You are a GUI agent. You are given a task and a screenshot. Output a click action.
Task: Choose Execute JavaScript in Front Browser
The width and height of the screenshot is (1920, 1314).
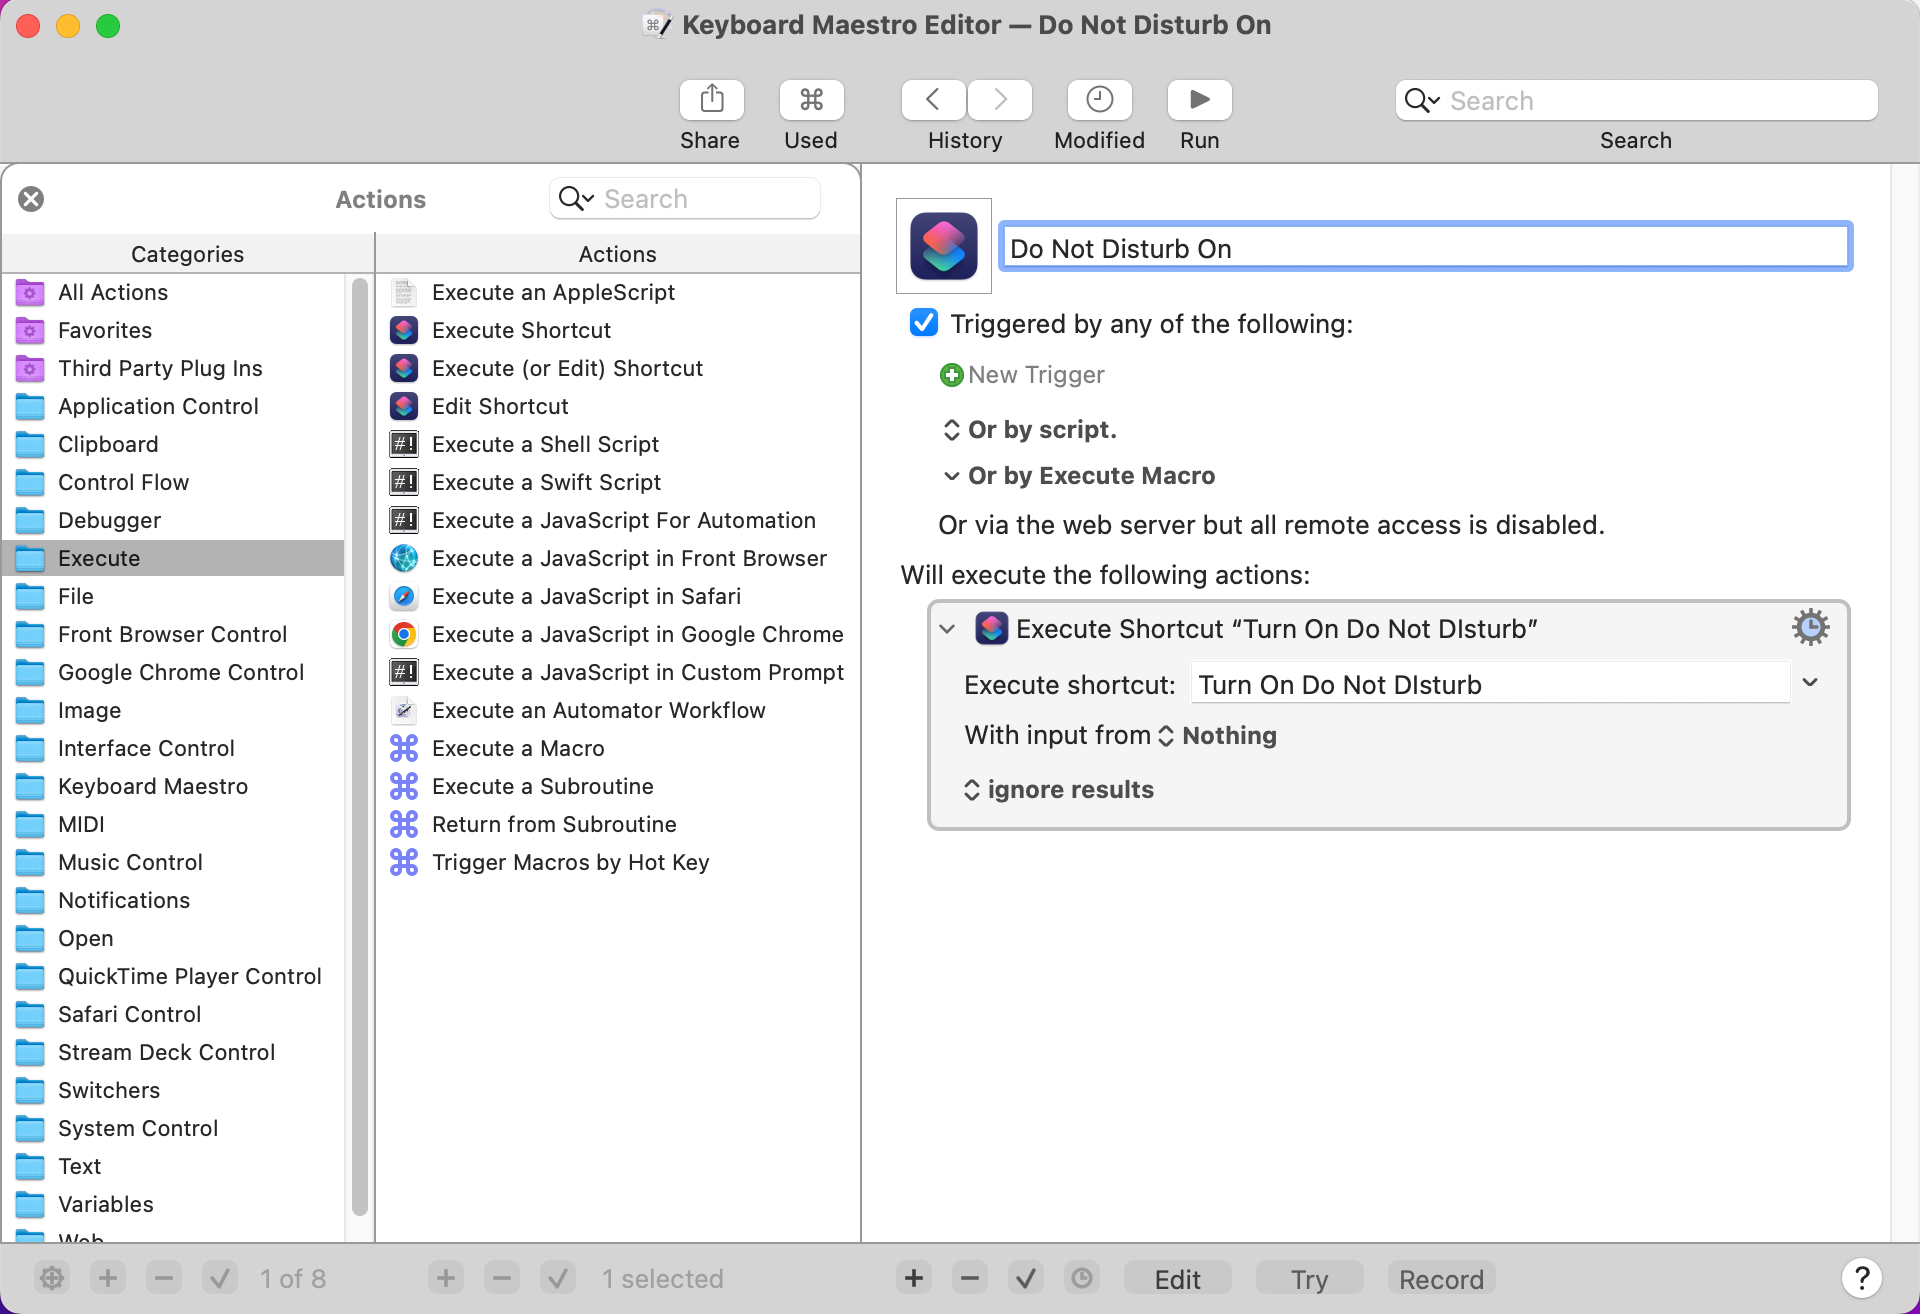(x=618, y=558)
